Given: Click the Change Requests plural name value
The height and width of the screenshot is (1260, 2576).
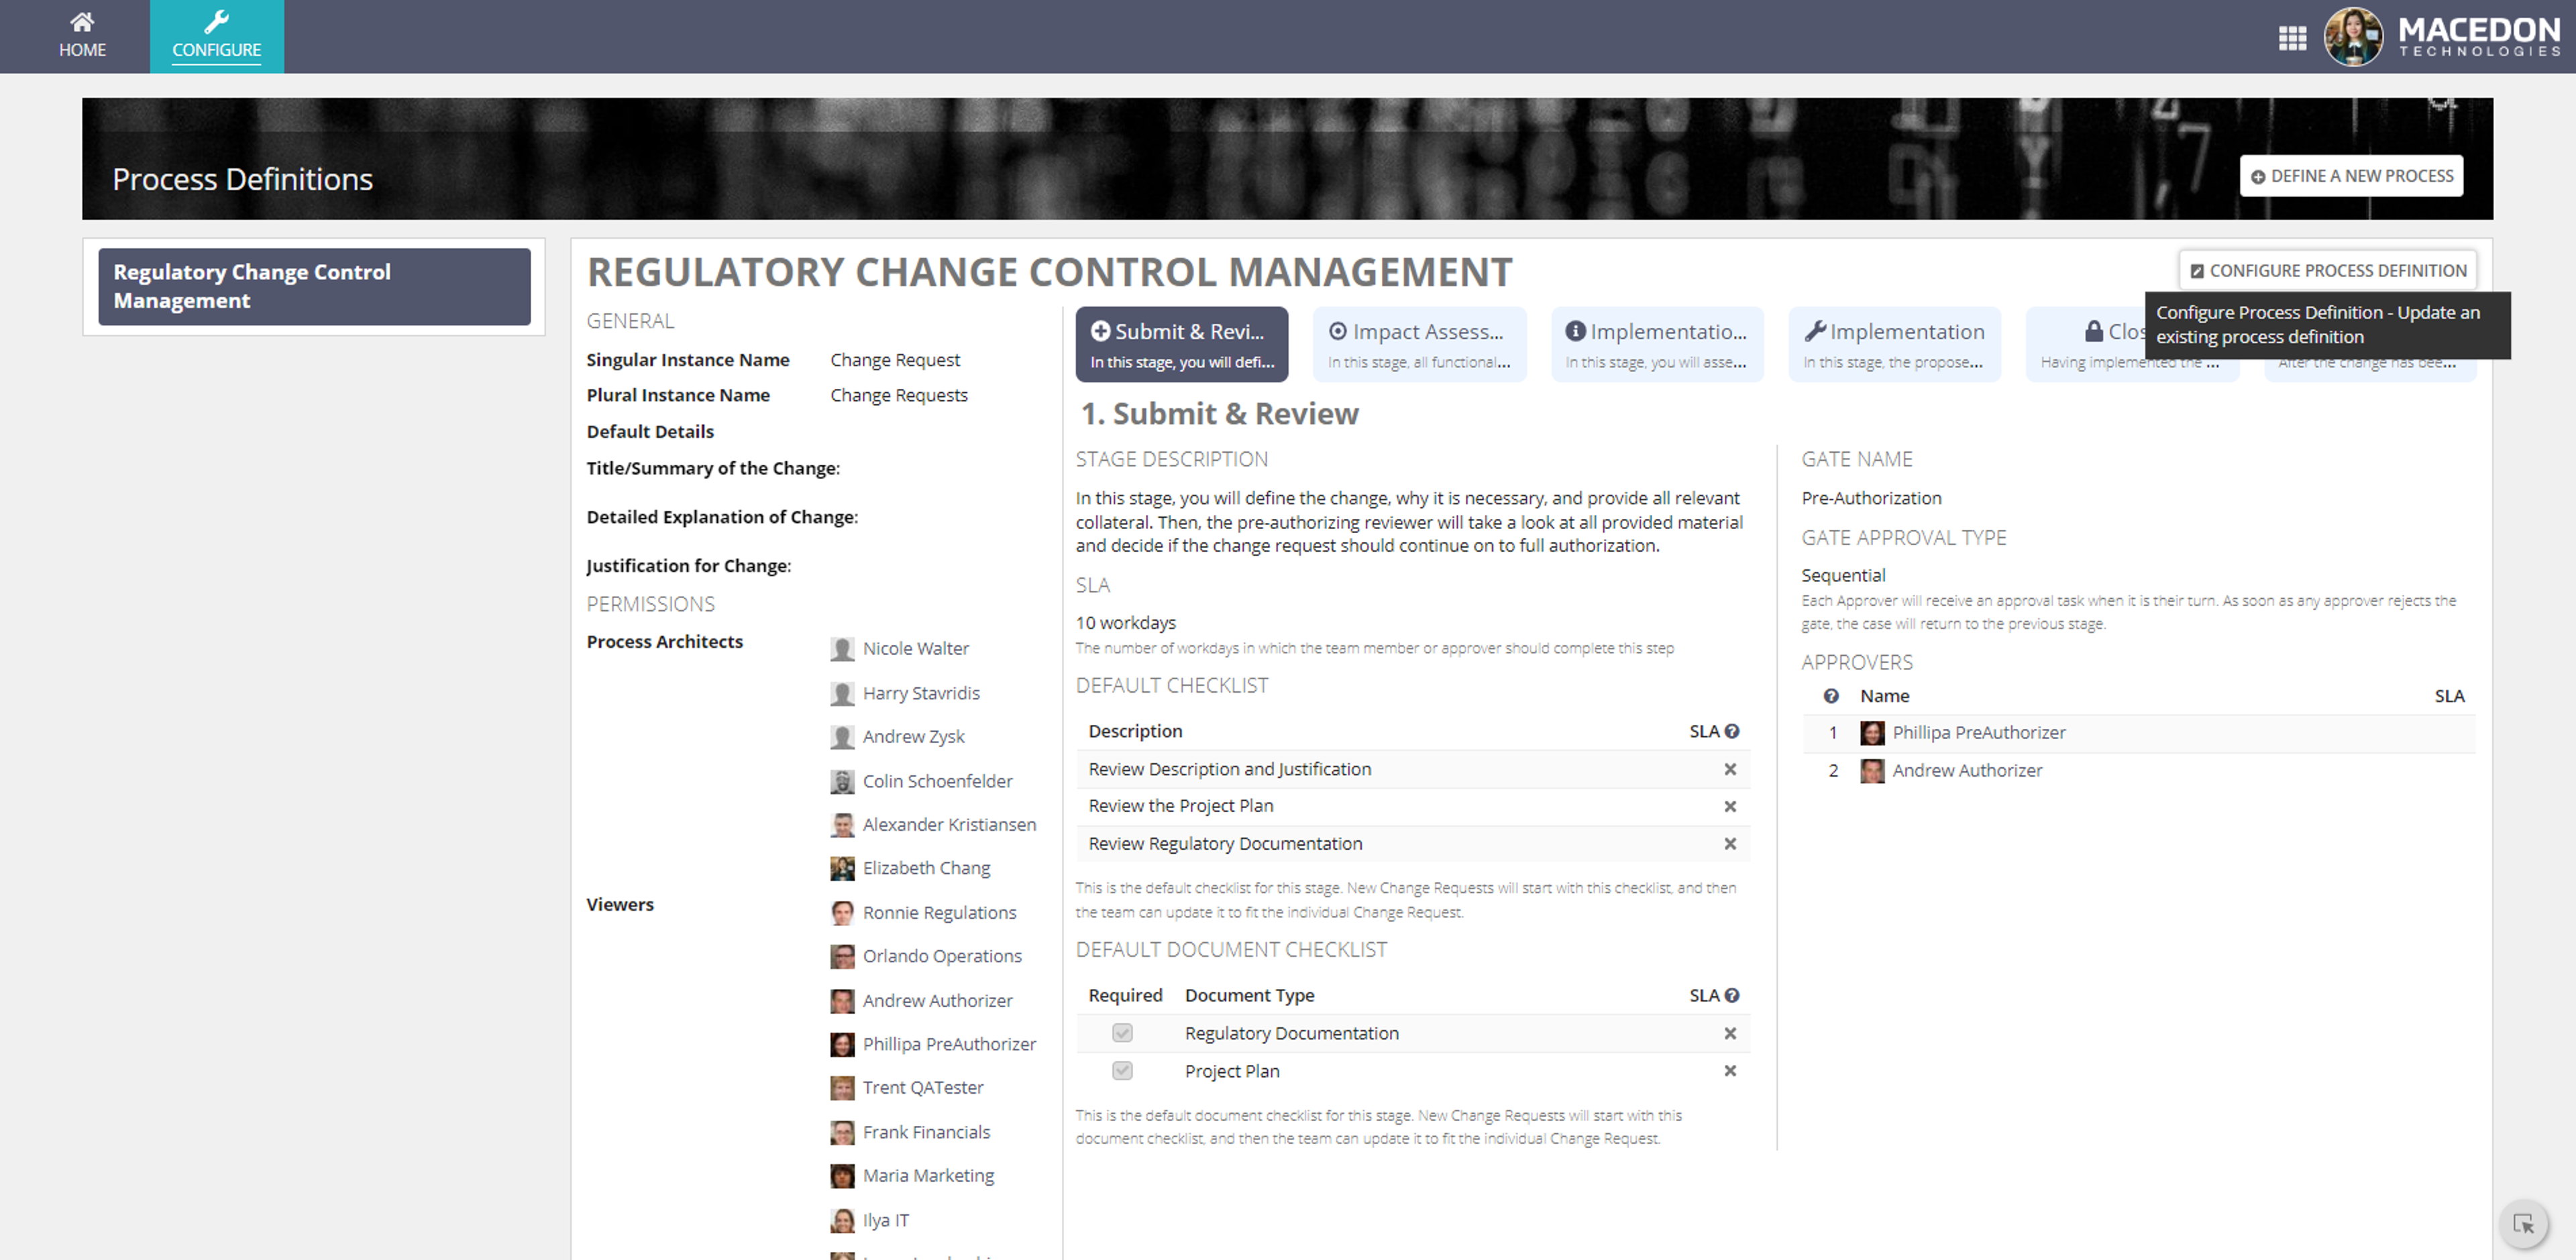Looking at the screenshot, I should [899, 395].
